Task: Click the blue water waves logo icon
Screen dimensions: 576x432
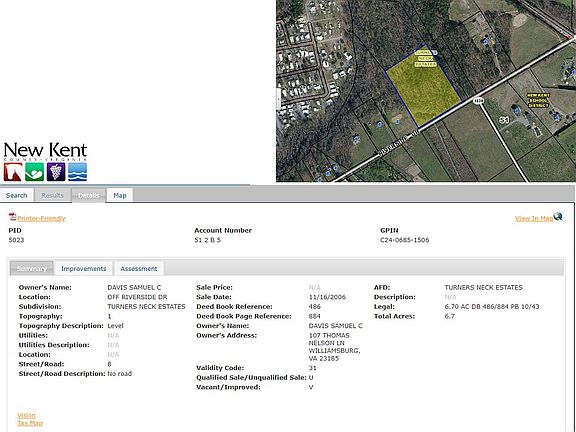Action: (78, 172)
